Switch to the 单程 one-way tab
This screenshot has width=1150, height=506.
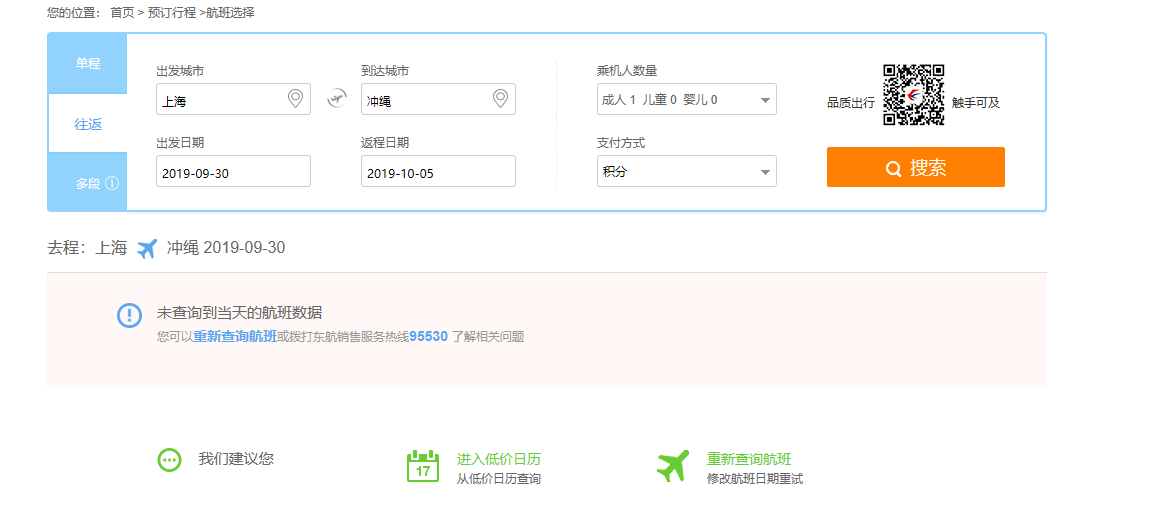coord(88,63)
